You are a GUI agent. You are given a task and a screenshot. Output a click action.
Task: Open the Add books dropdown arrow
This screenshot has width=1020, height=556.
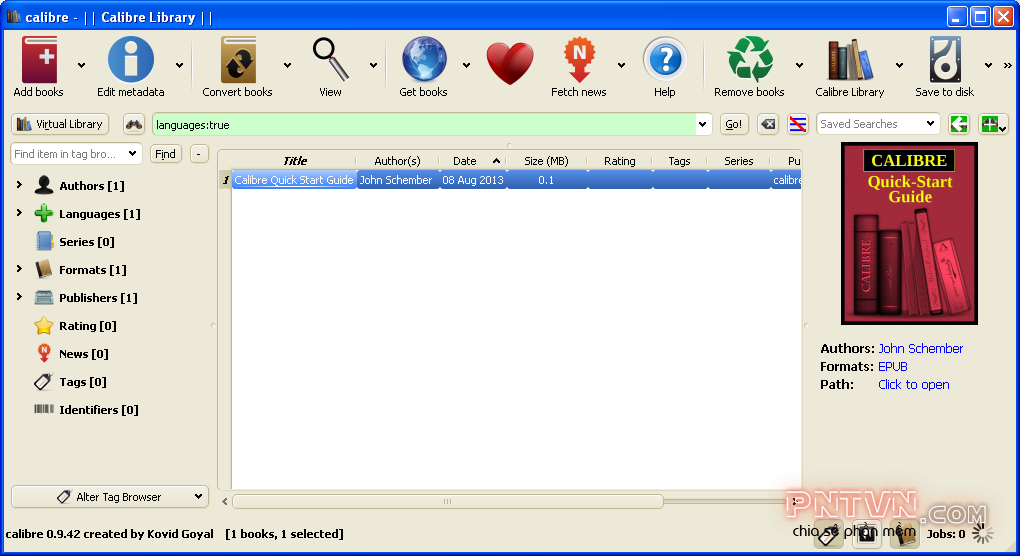point(81,65)
